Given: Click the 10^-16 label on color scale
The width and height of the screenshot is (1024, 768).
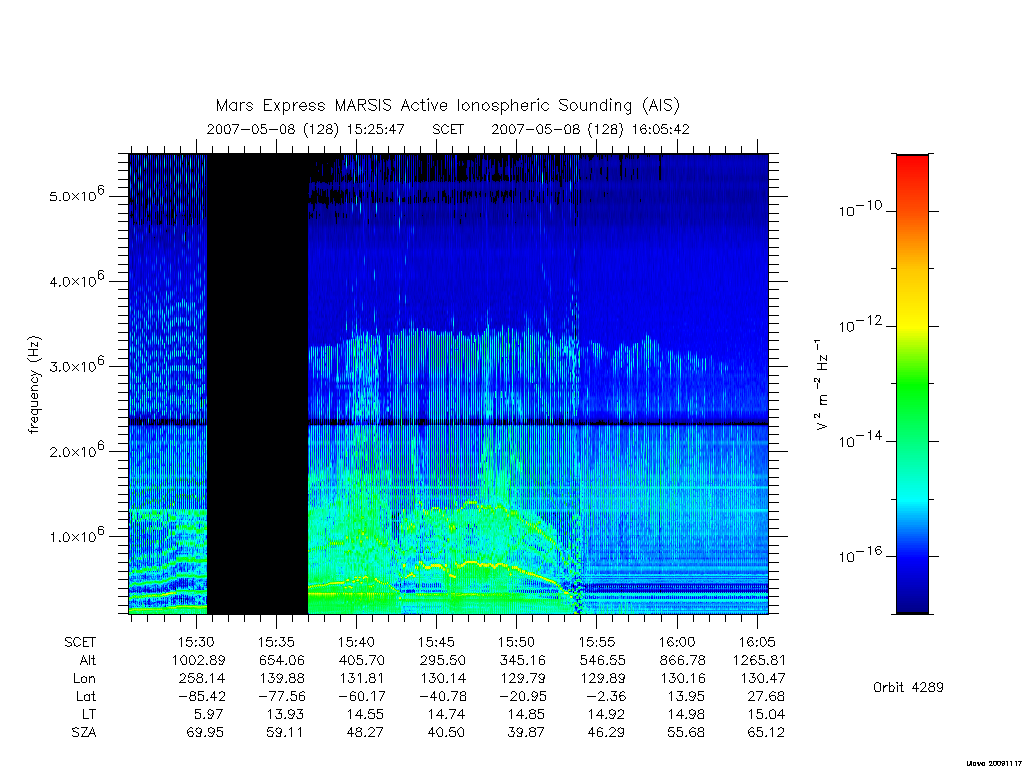Looking at the screenshot, I should coord(860,555).
